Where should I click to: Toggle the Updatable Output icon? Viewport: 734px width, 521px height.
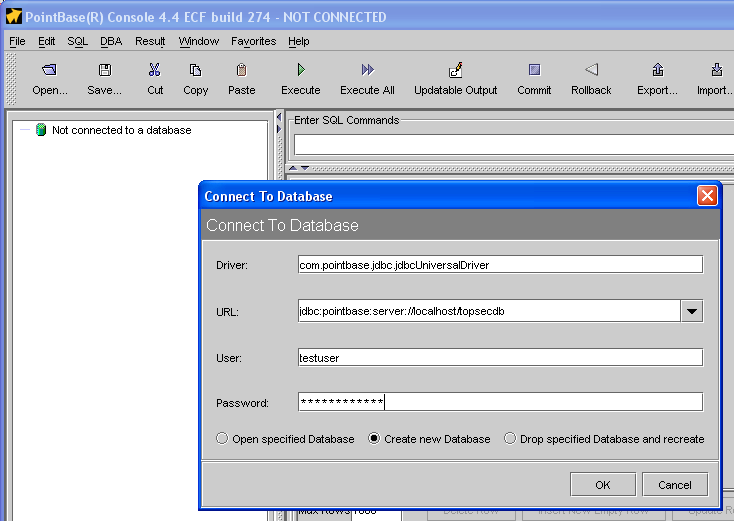(455, 70)
